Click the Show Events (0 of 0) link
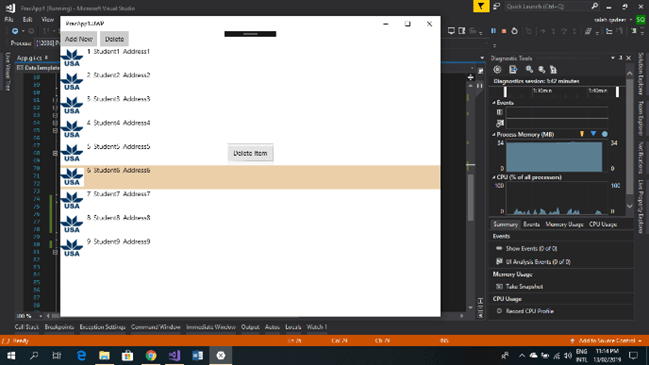This screenshot has width=649, height=365. (531, 248)
